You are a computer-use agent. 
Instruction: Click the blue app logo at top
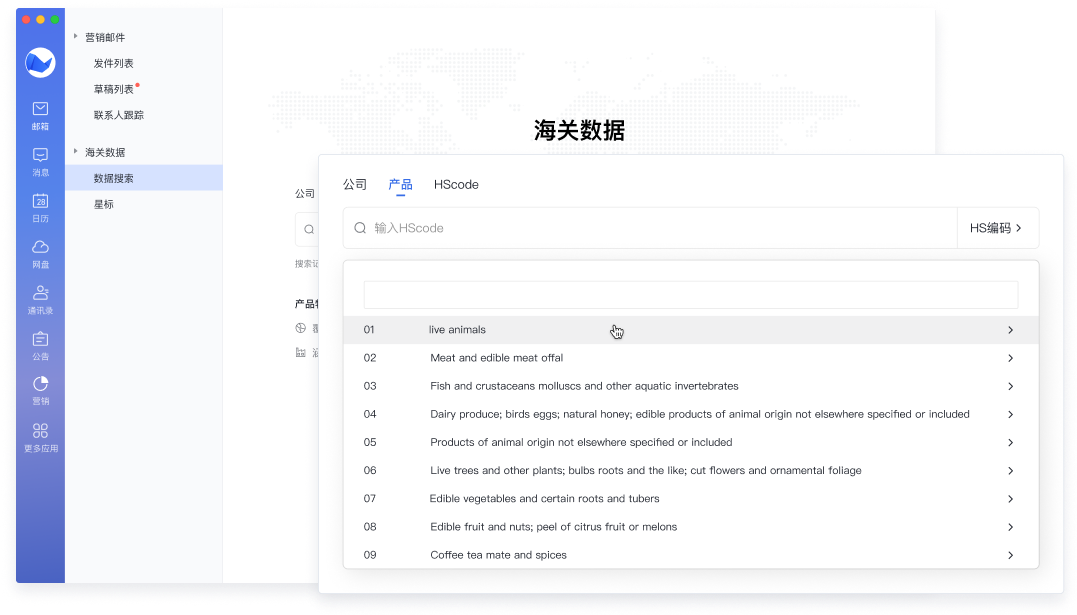pyautogui.click(x=40, y=62)
